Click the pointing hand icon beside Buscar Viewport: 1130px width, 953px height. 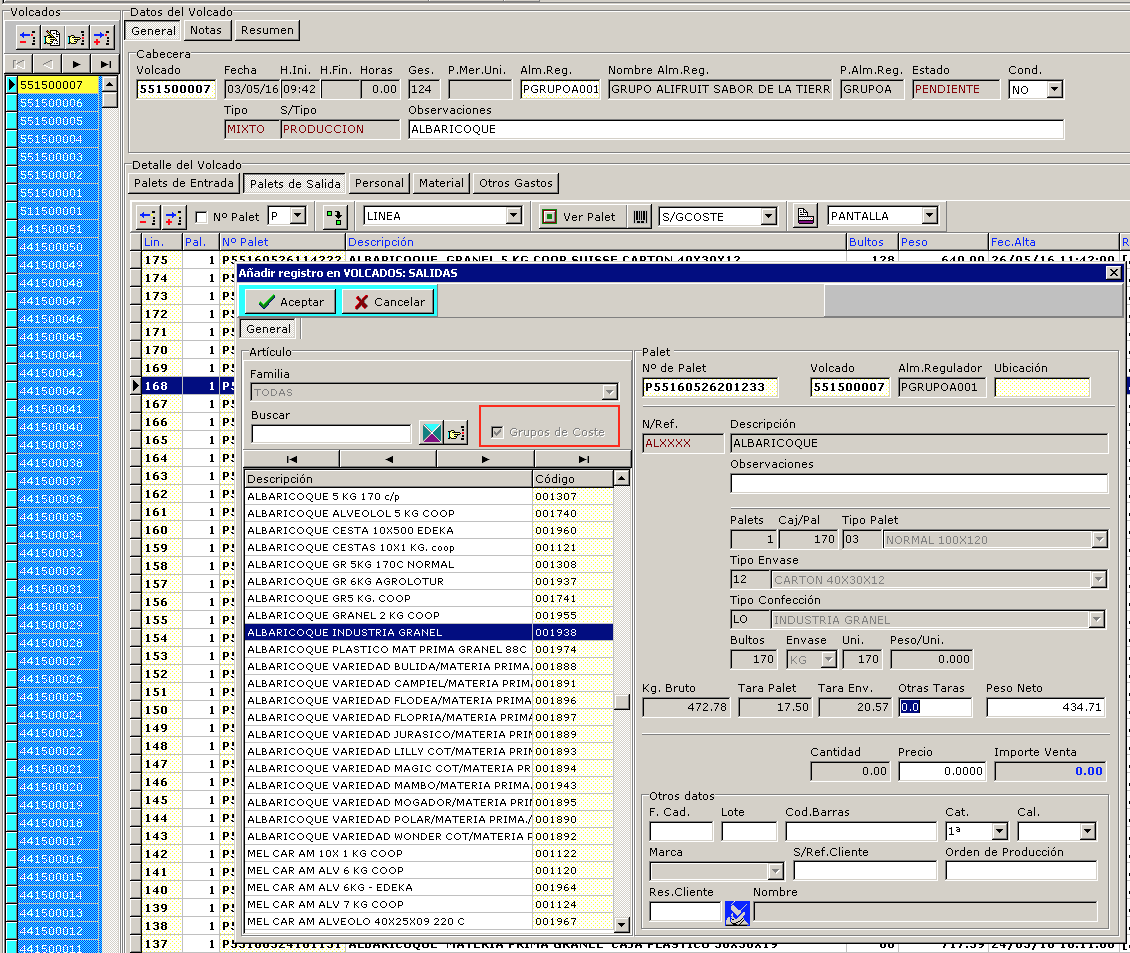coord(456,433)
